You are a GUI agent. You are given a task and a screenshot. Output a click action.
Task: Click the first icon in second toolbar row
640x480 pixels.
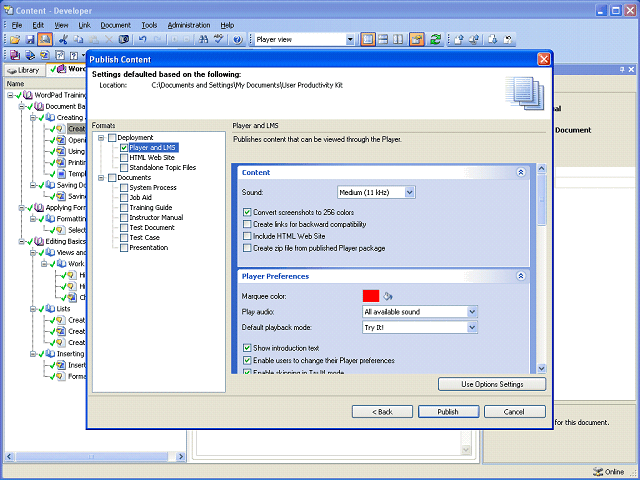point(15,55)
